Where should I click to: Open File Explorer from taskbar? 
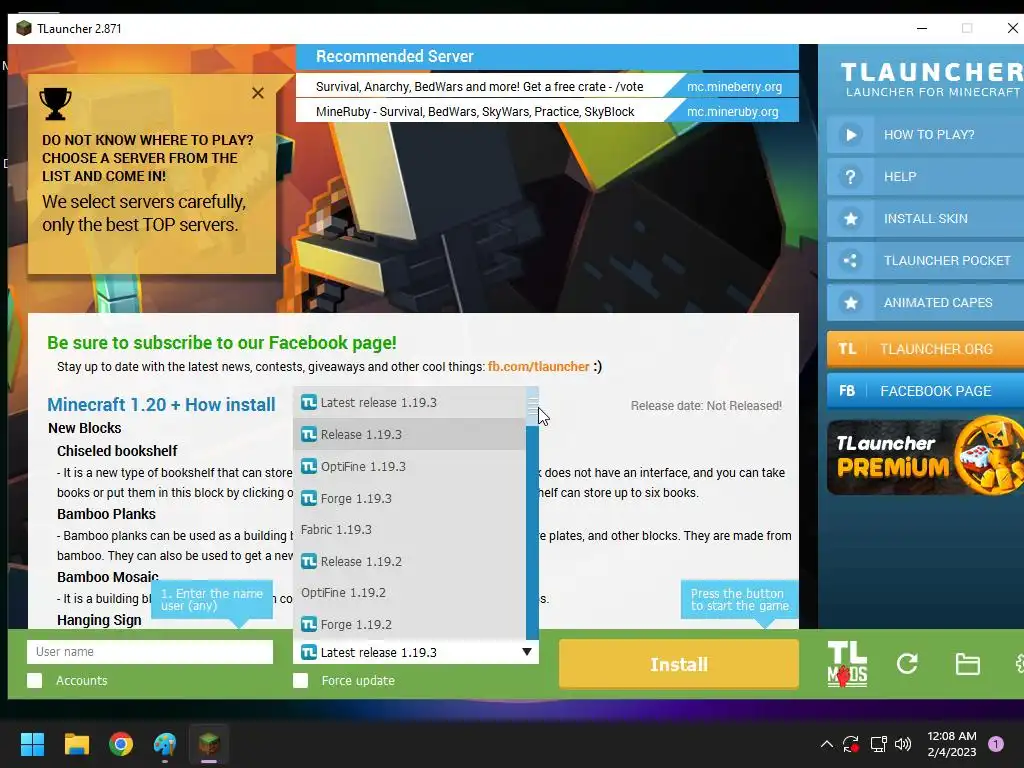76,744
